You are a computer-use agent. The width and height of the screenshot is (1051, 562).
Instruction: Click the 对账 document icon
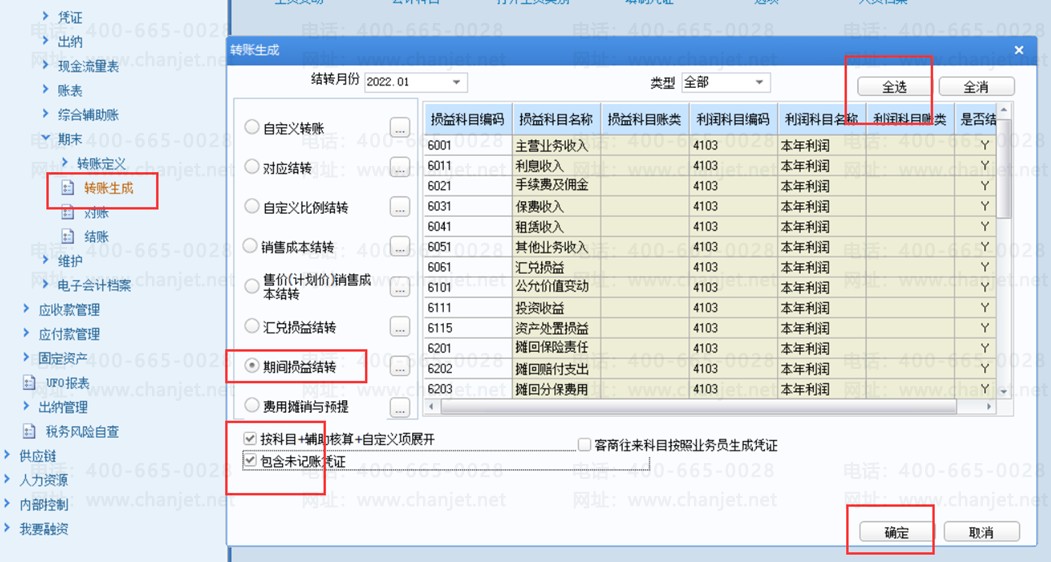(68, 213)
